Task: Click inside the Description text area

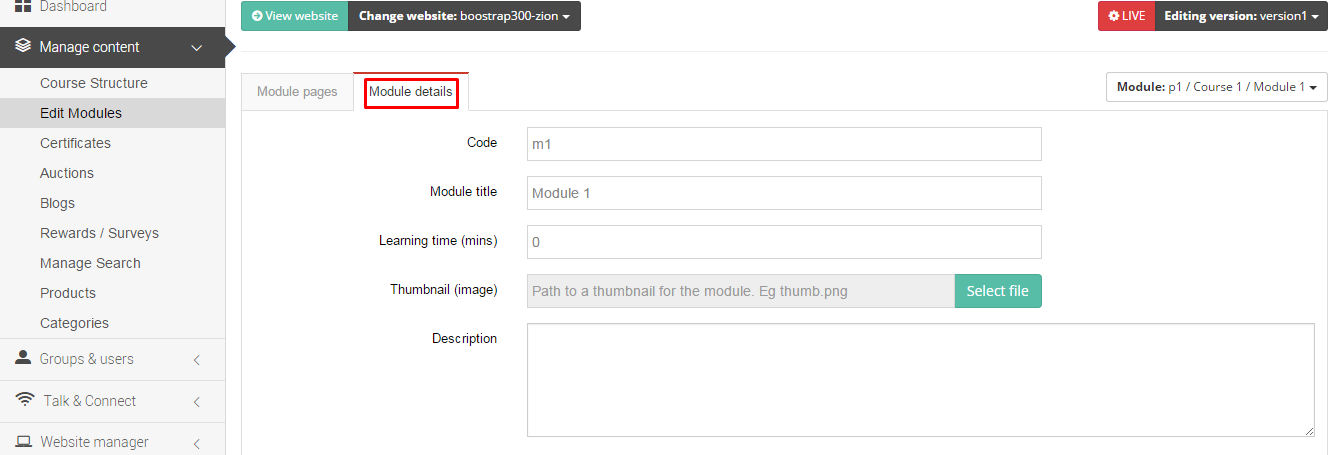Action: coord(920,380)
